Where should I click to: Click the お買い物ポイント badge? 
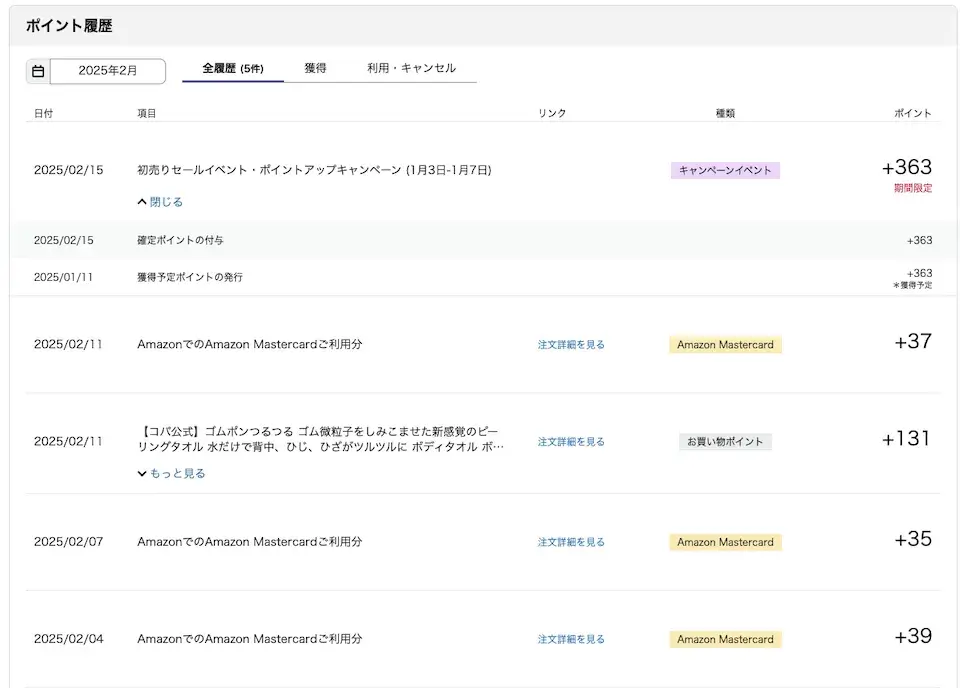point(724,441)
